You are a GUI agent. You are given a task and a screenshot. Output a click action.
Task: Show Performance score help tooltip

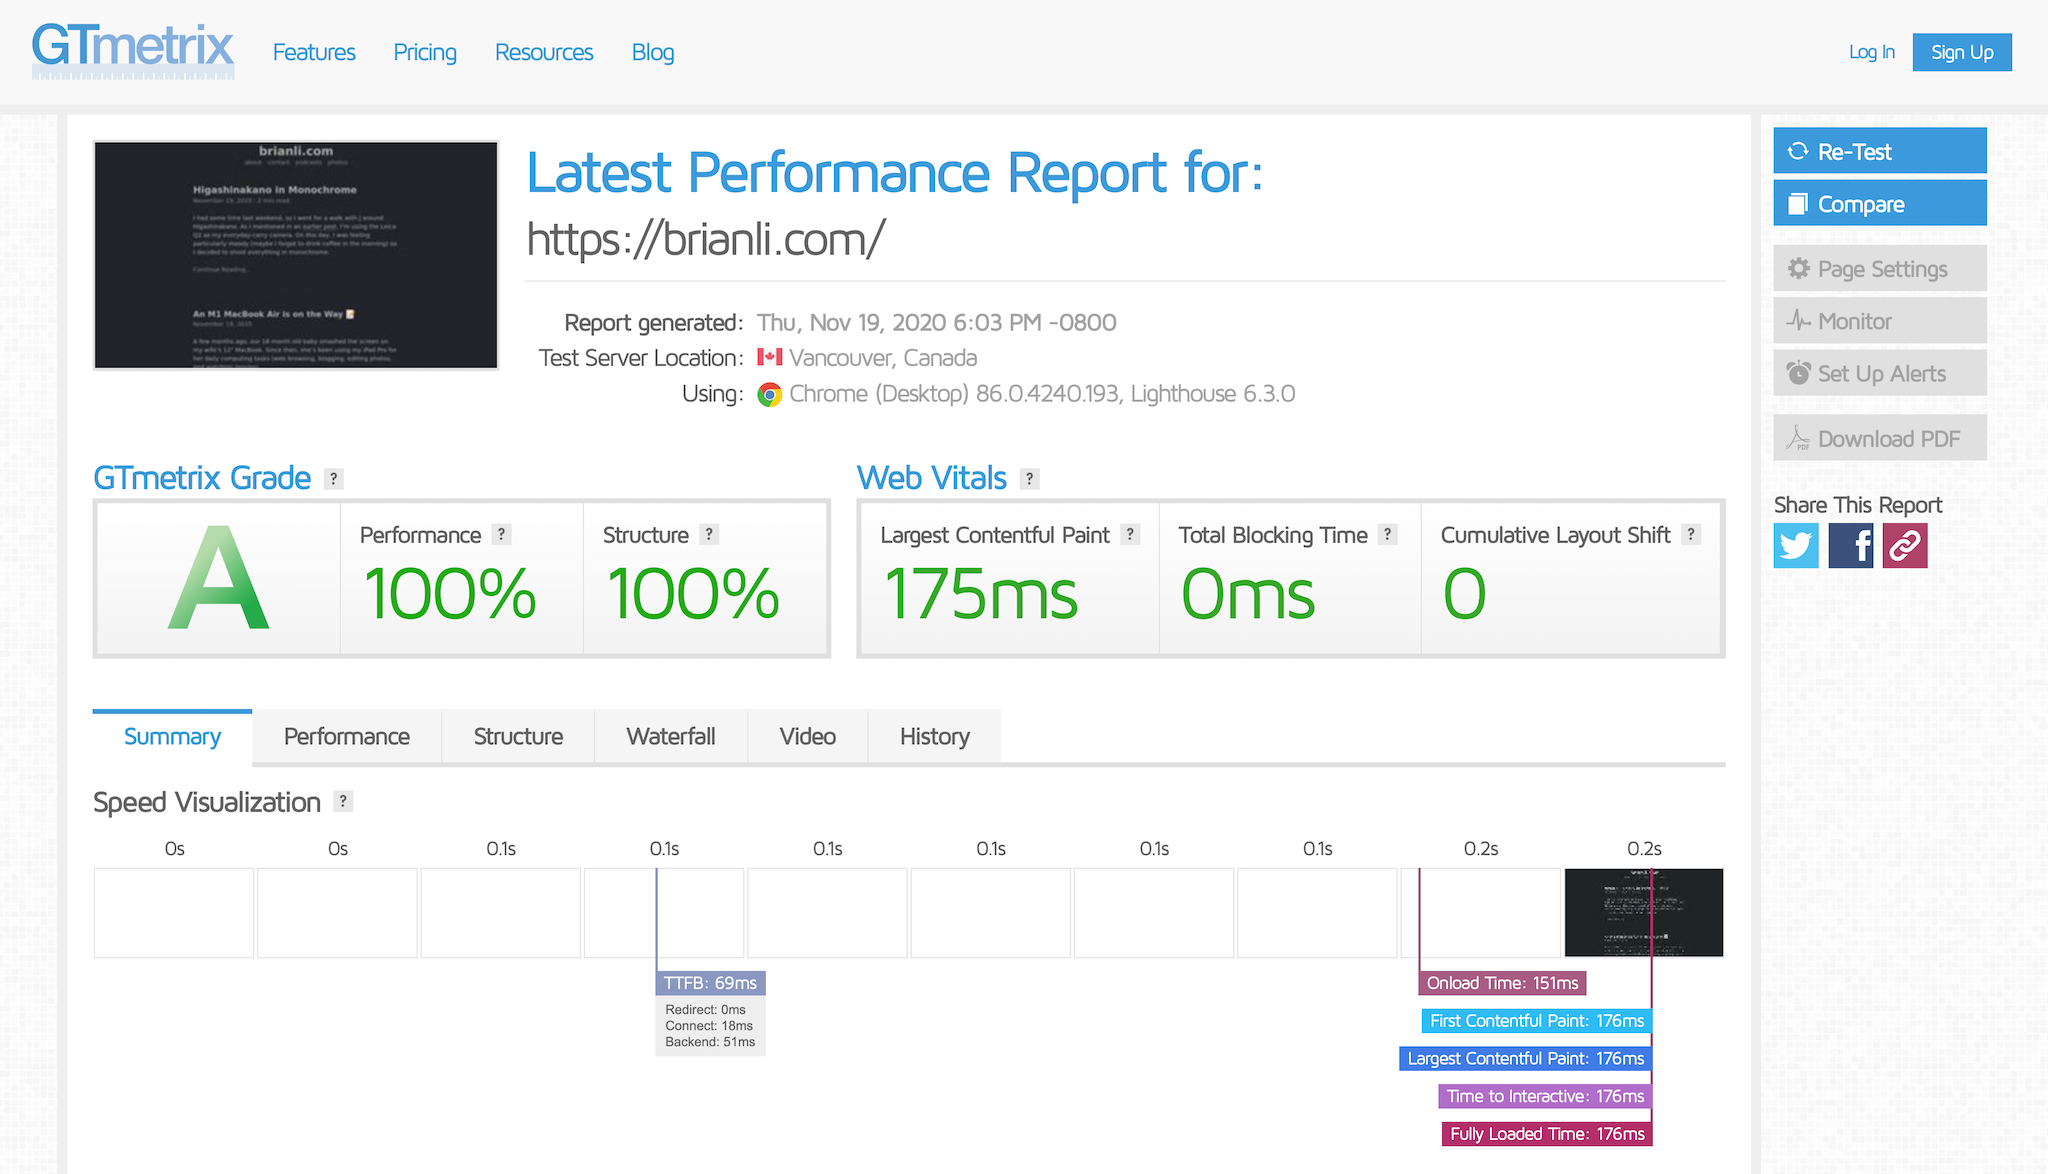click(x=502, y=535)
